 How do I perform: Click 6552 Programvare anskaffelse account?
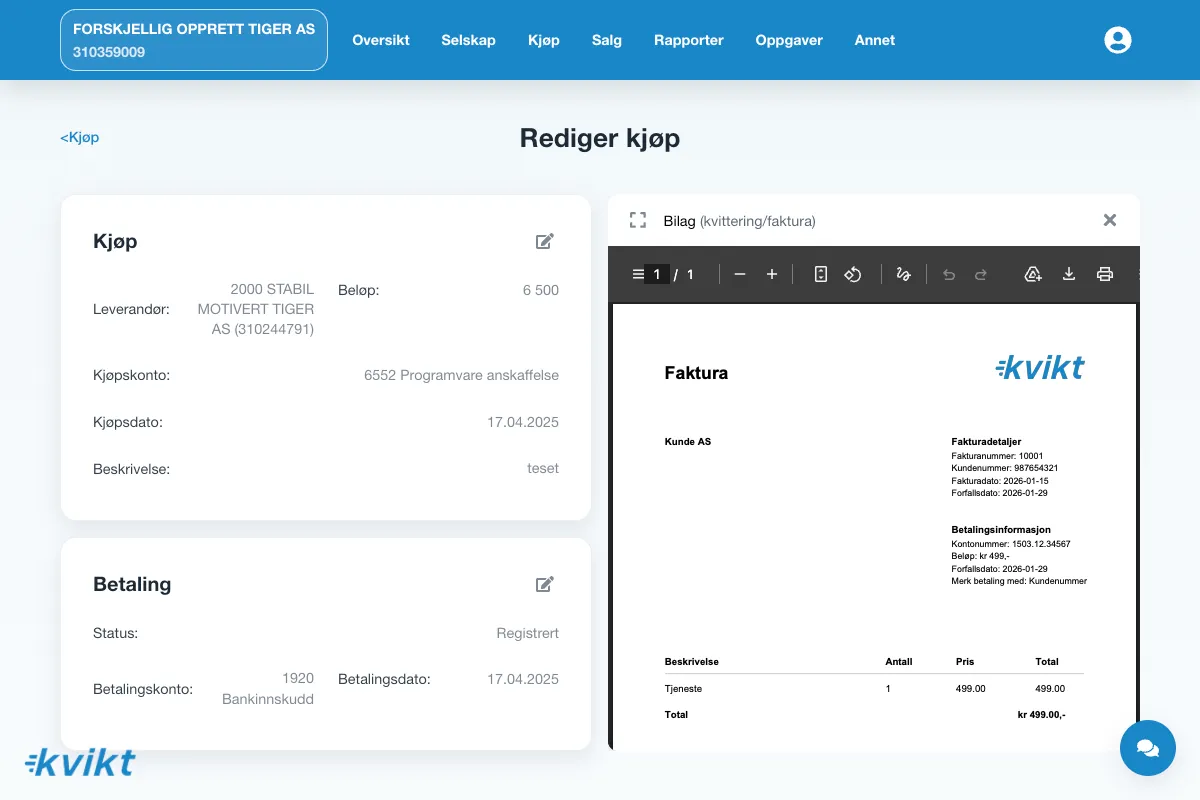point(461,376)
